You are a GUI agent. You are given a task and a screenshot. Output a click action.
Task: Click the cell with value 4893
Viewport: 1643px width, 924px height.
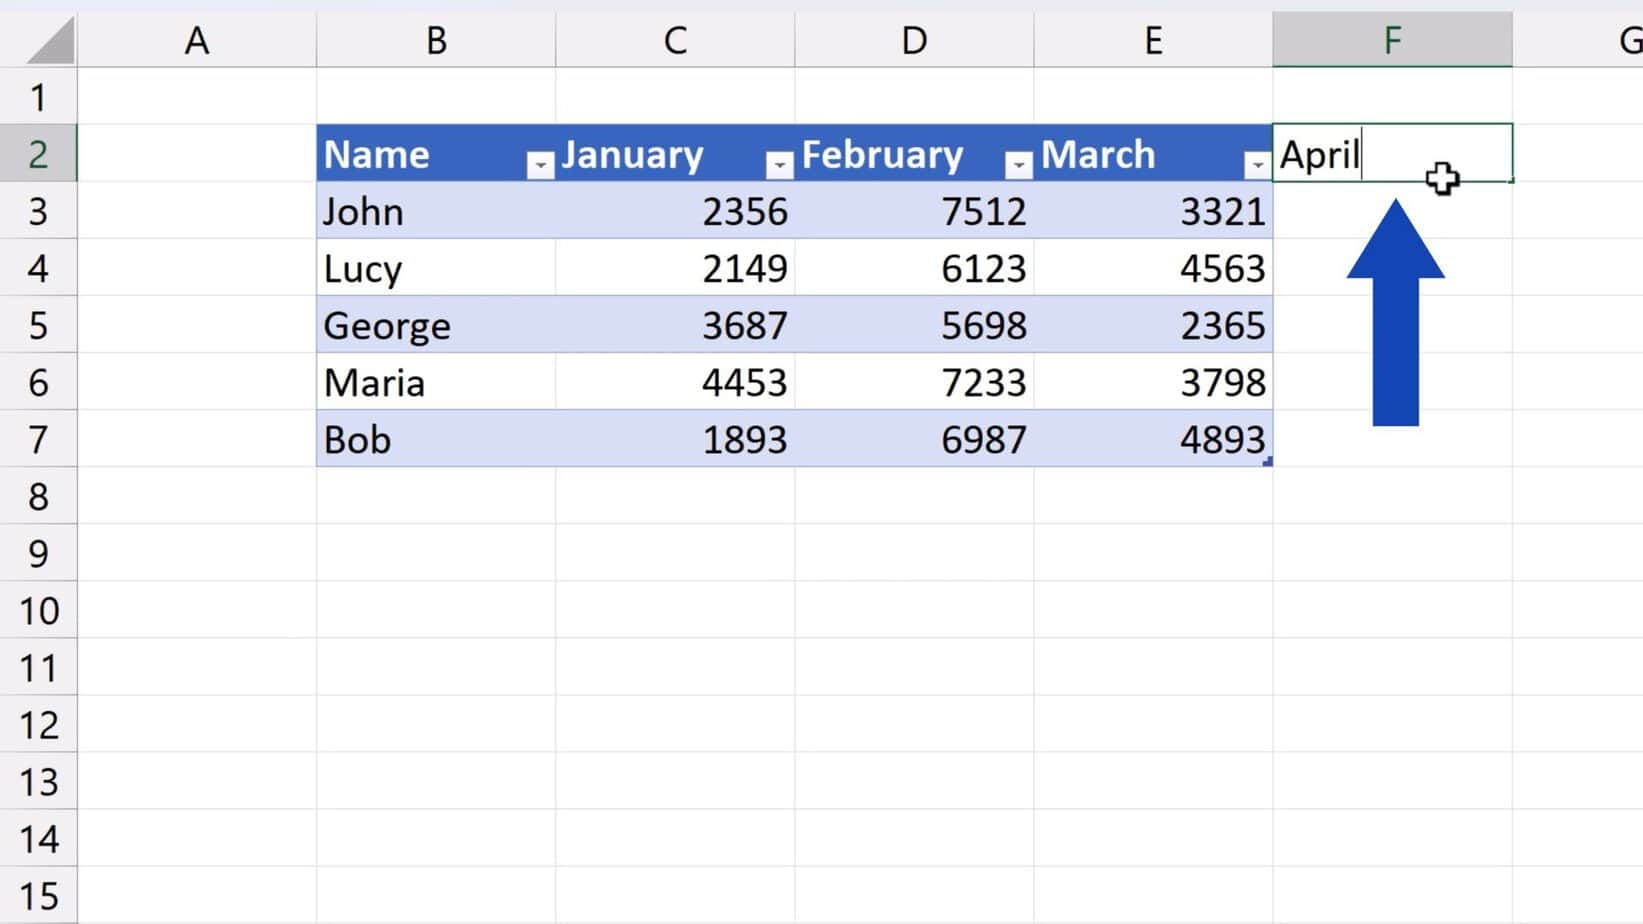tap(1180, 439)
